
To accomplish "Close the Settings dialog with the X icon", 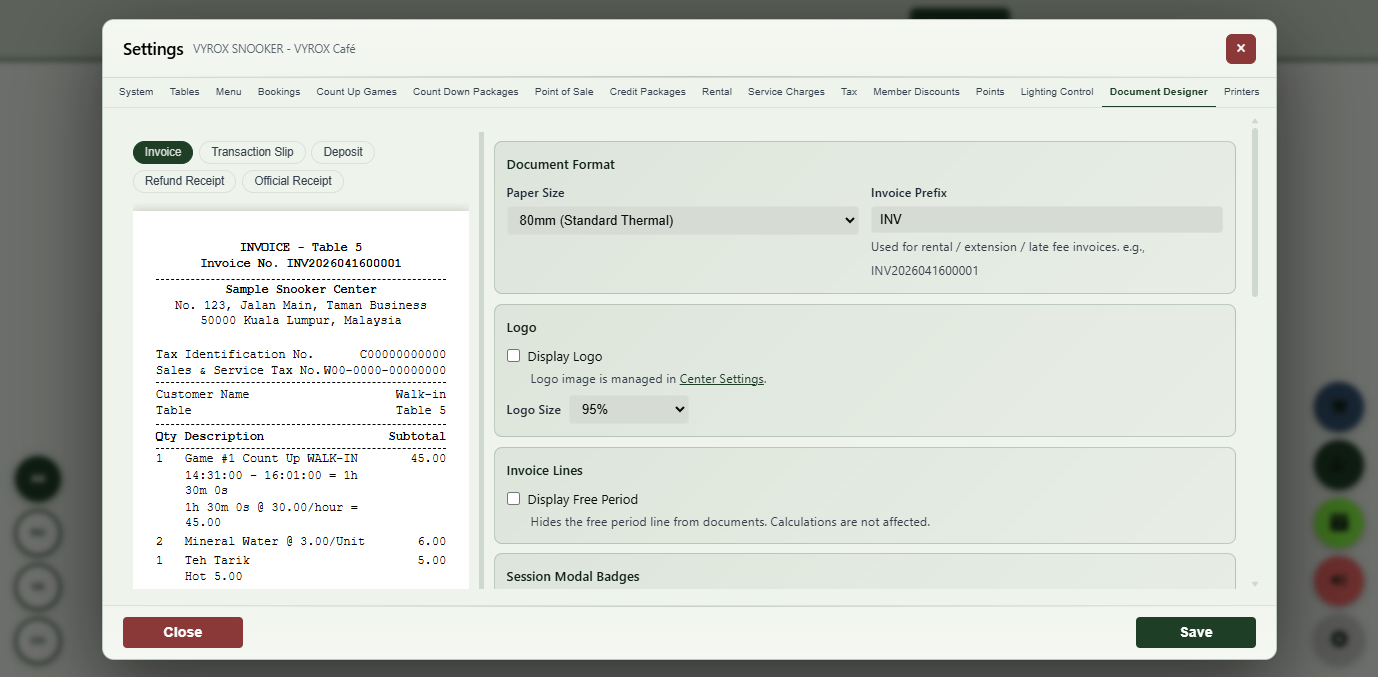I will [1240, 48].
